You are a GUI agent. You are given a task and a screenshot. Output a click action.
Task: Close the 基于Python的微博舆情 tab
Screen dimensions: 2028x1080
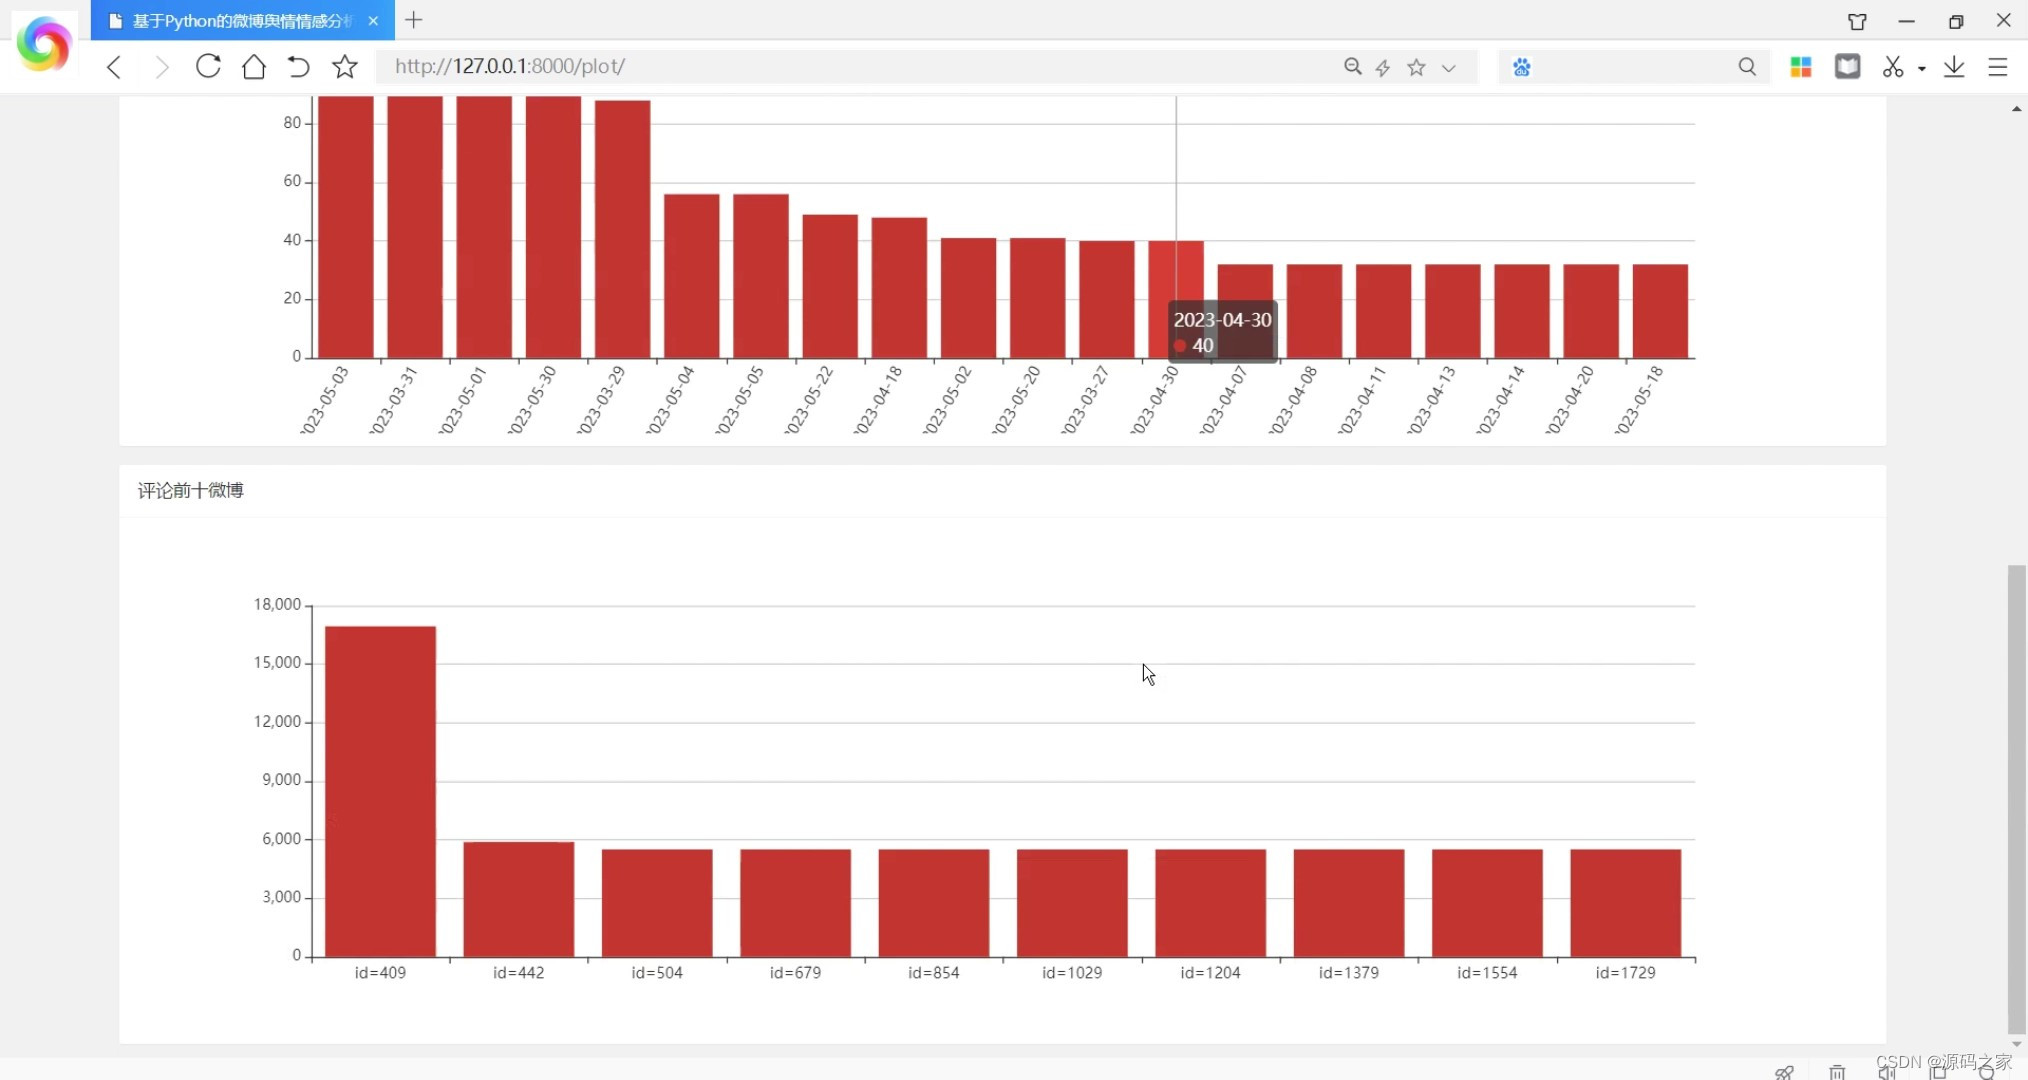373,21
